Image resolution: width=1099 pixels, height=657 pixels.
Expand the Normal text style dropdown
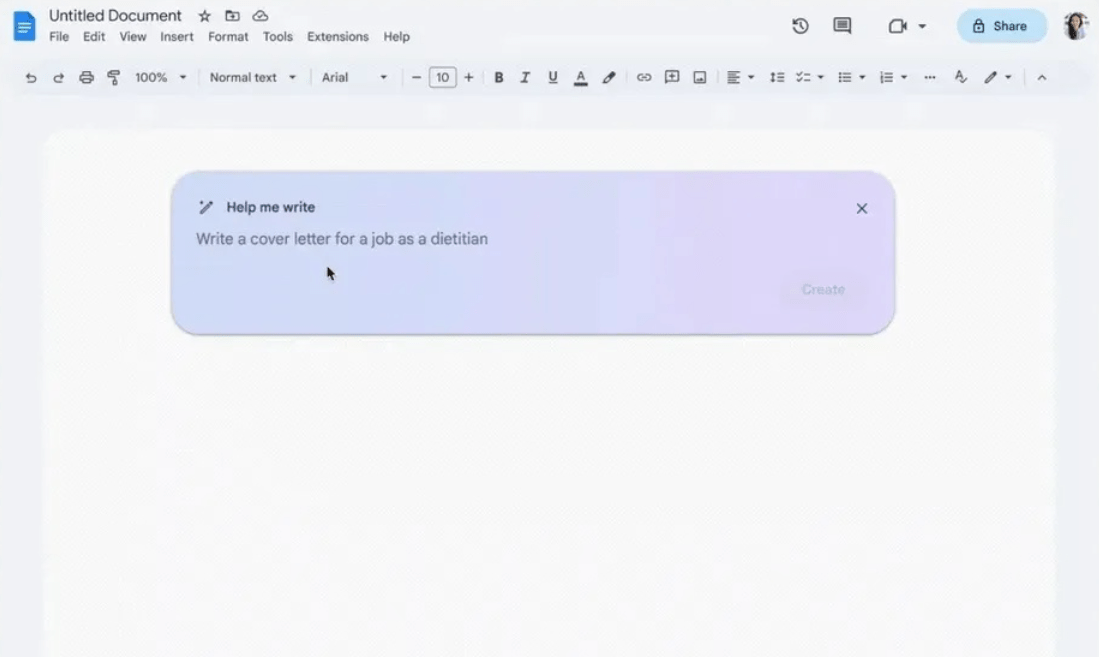(x=252, y=78)
